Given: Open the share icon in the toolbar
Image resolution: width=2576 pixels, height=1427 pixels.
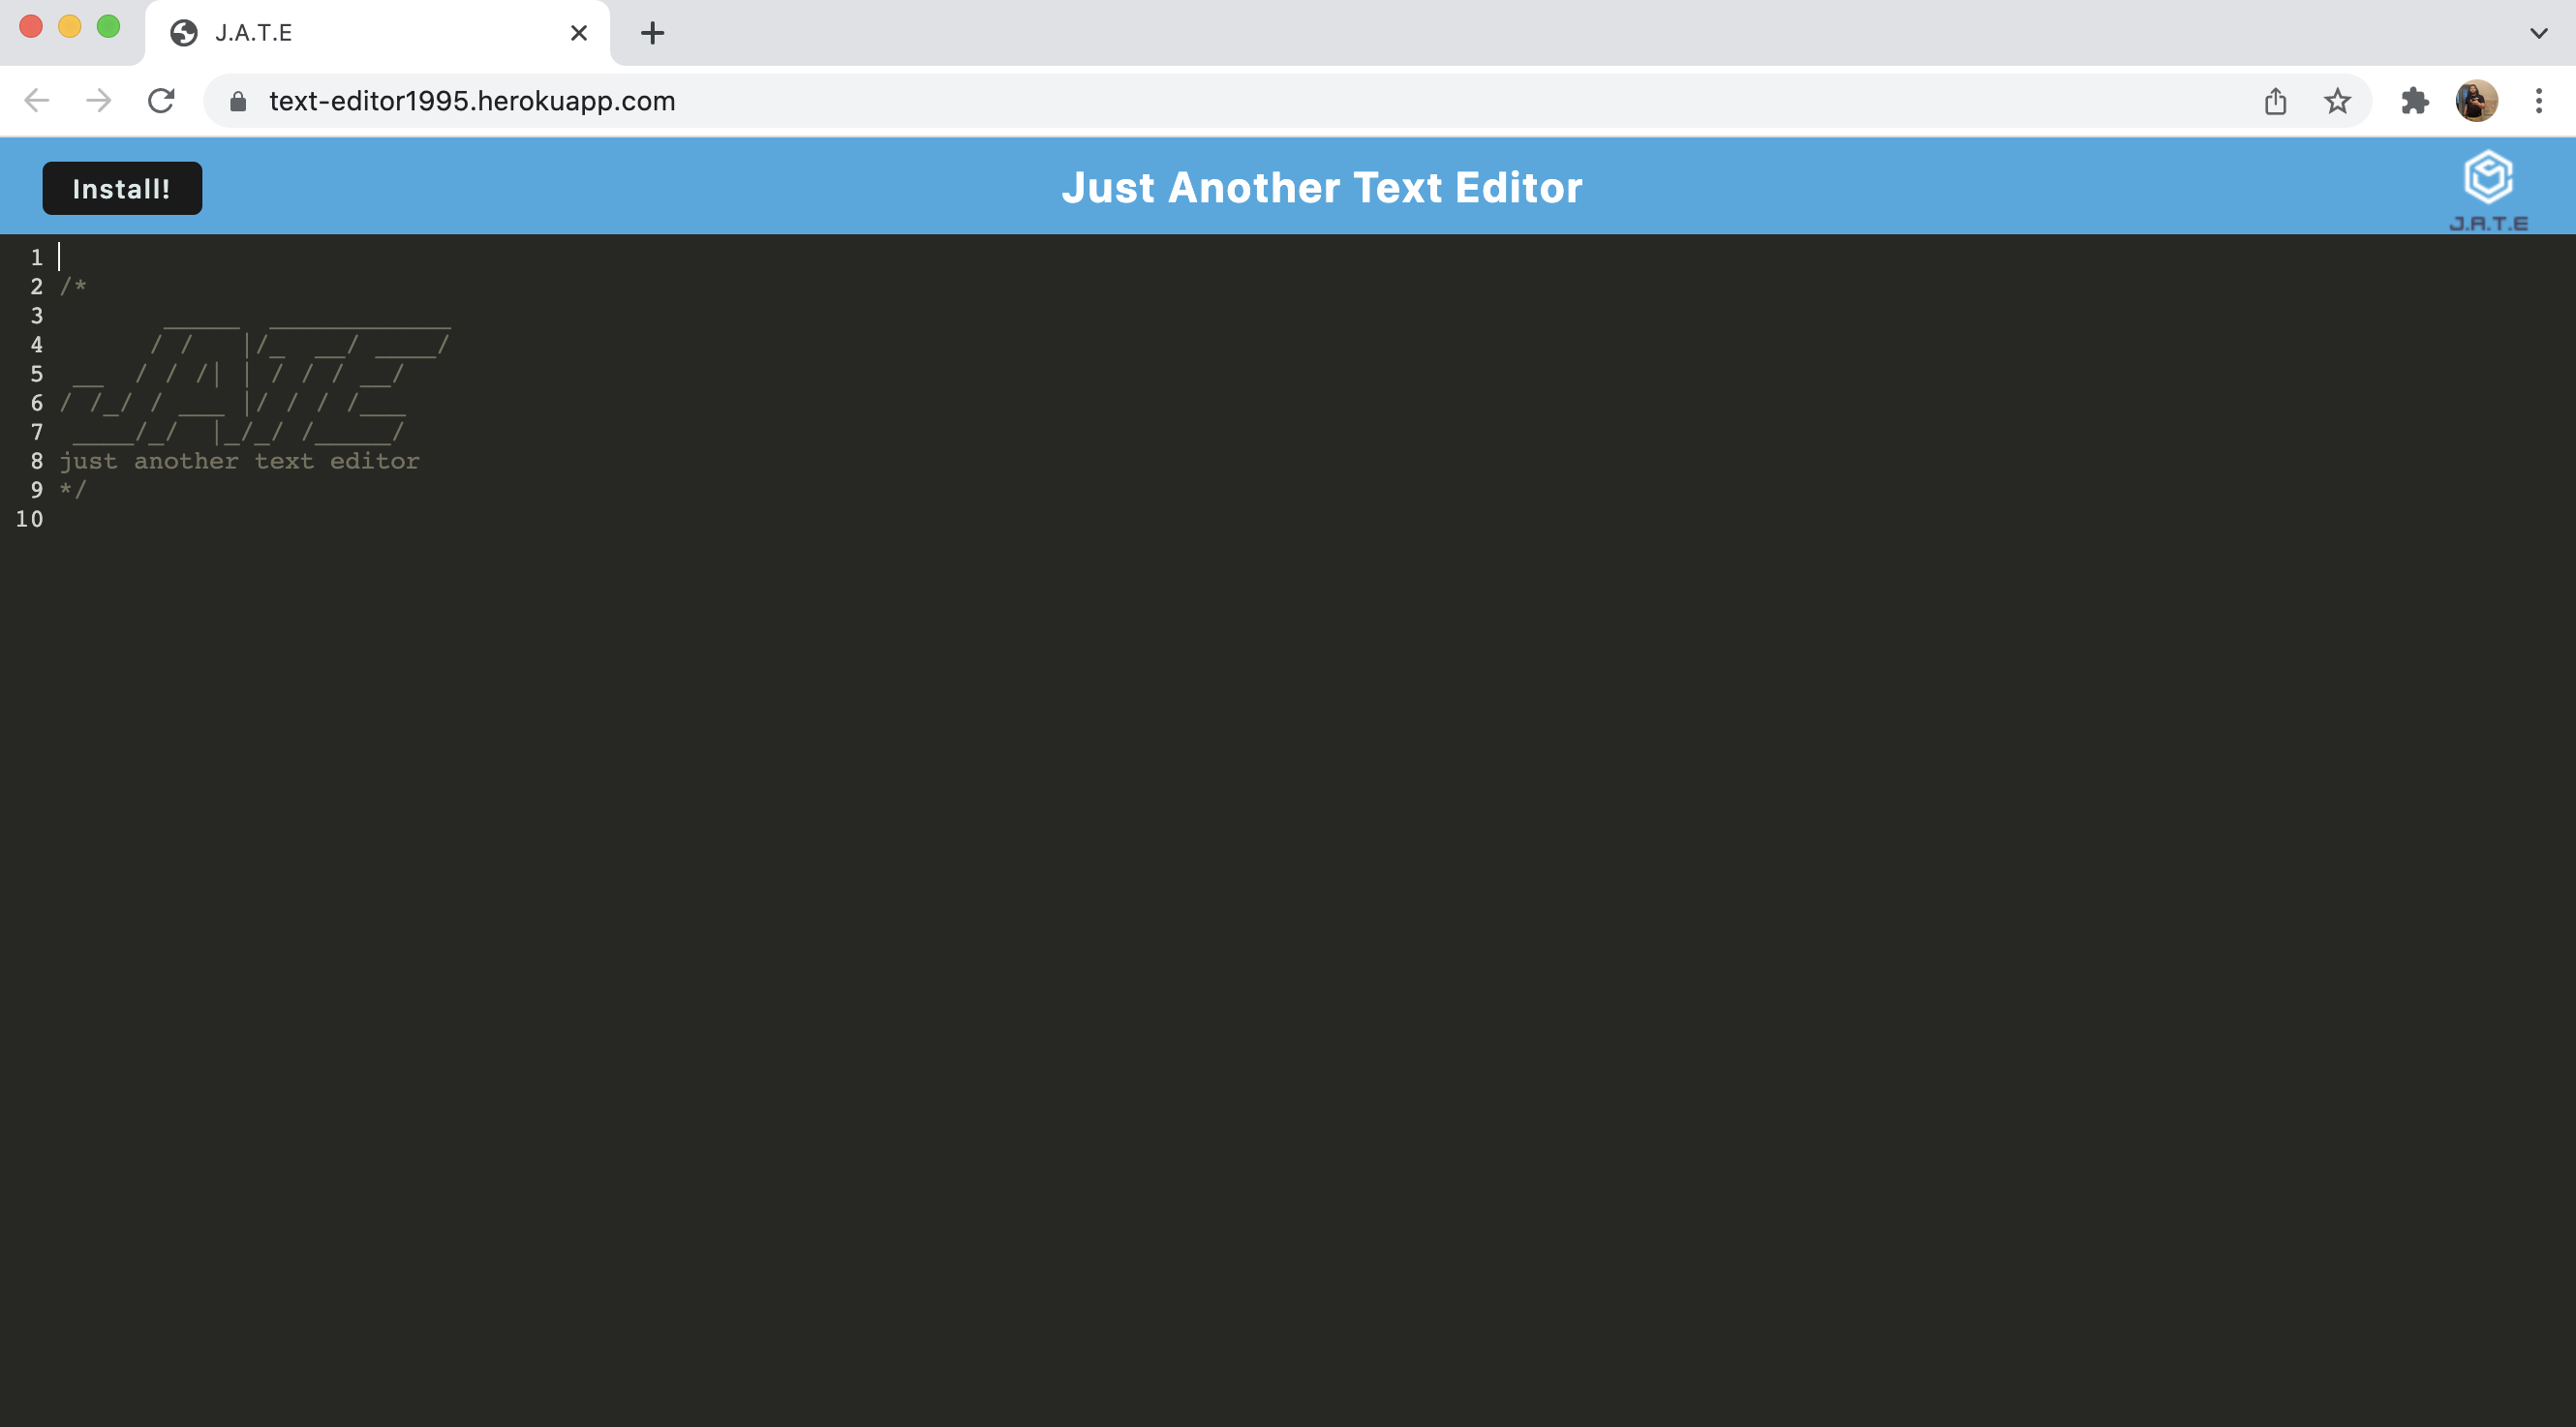Looking at the screenshot, I should pos(2277,100).
